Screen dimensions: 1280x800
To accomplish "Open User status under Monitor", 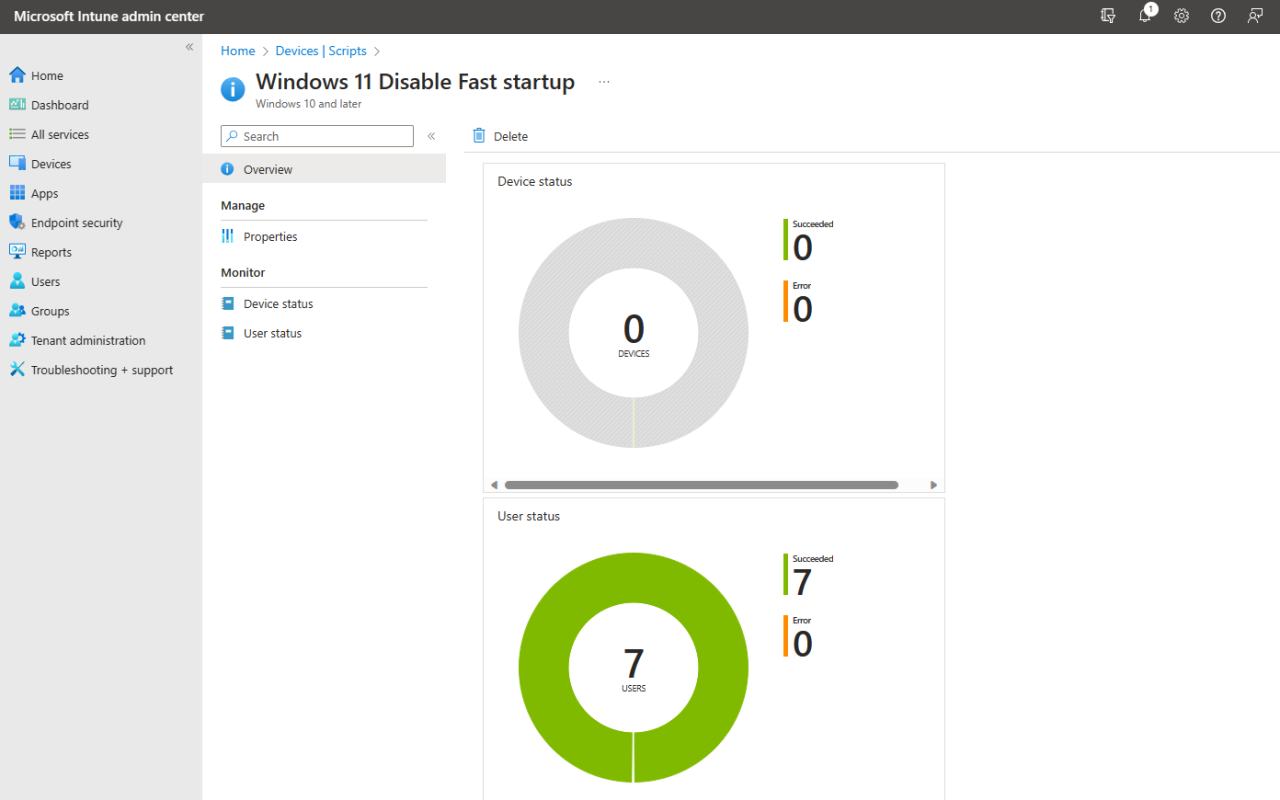I will click(272, 333).
